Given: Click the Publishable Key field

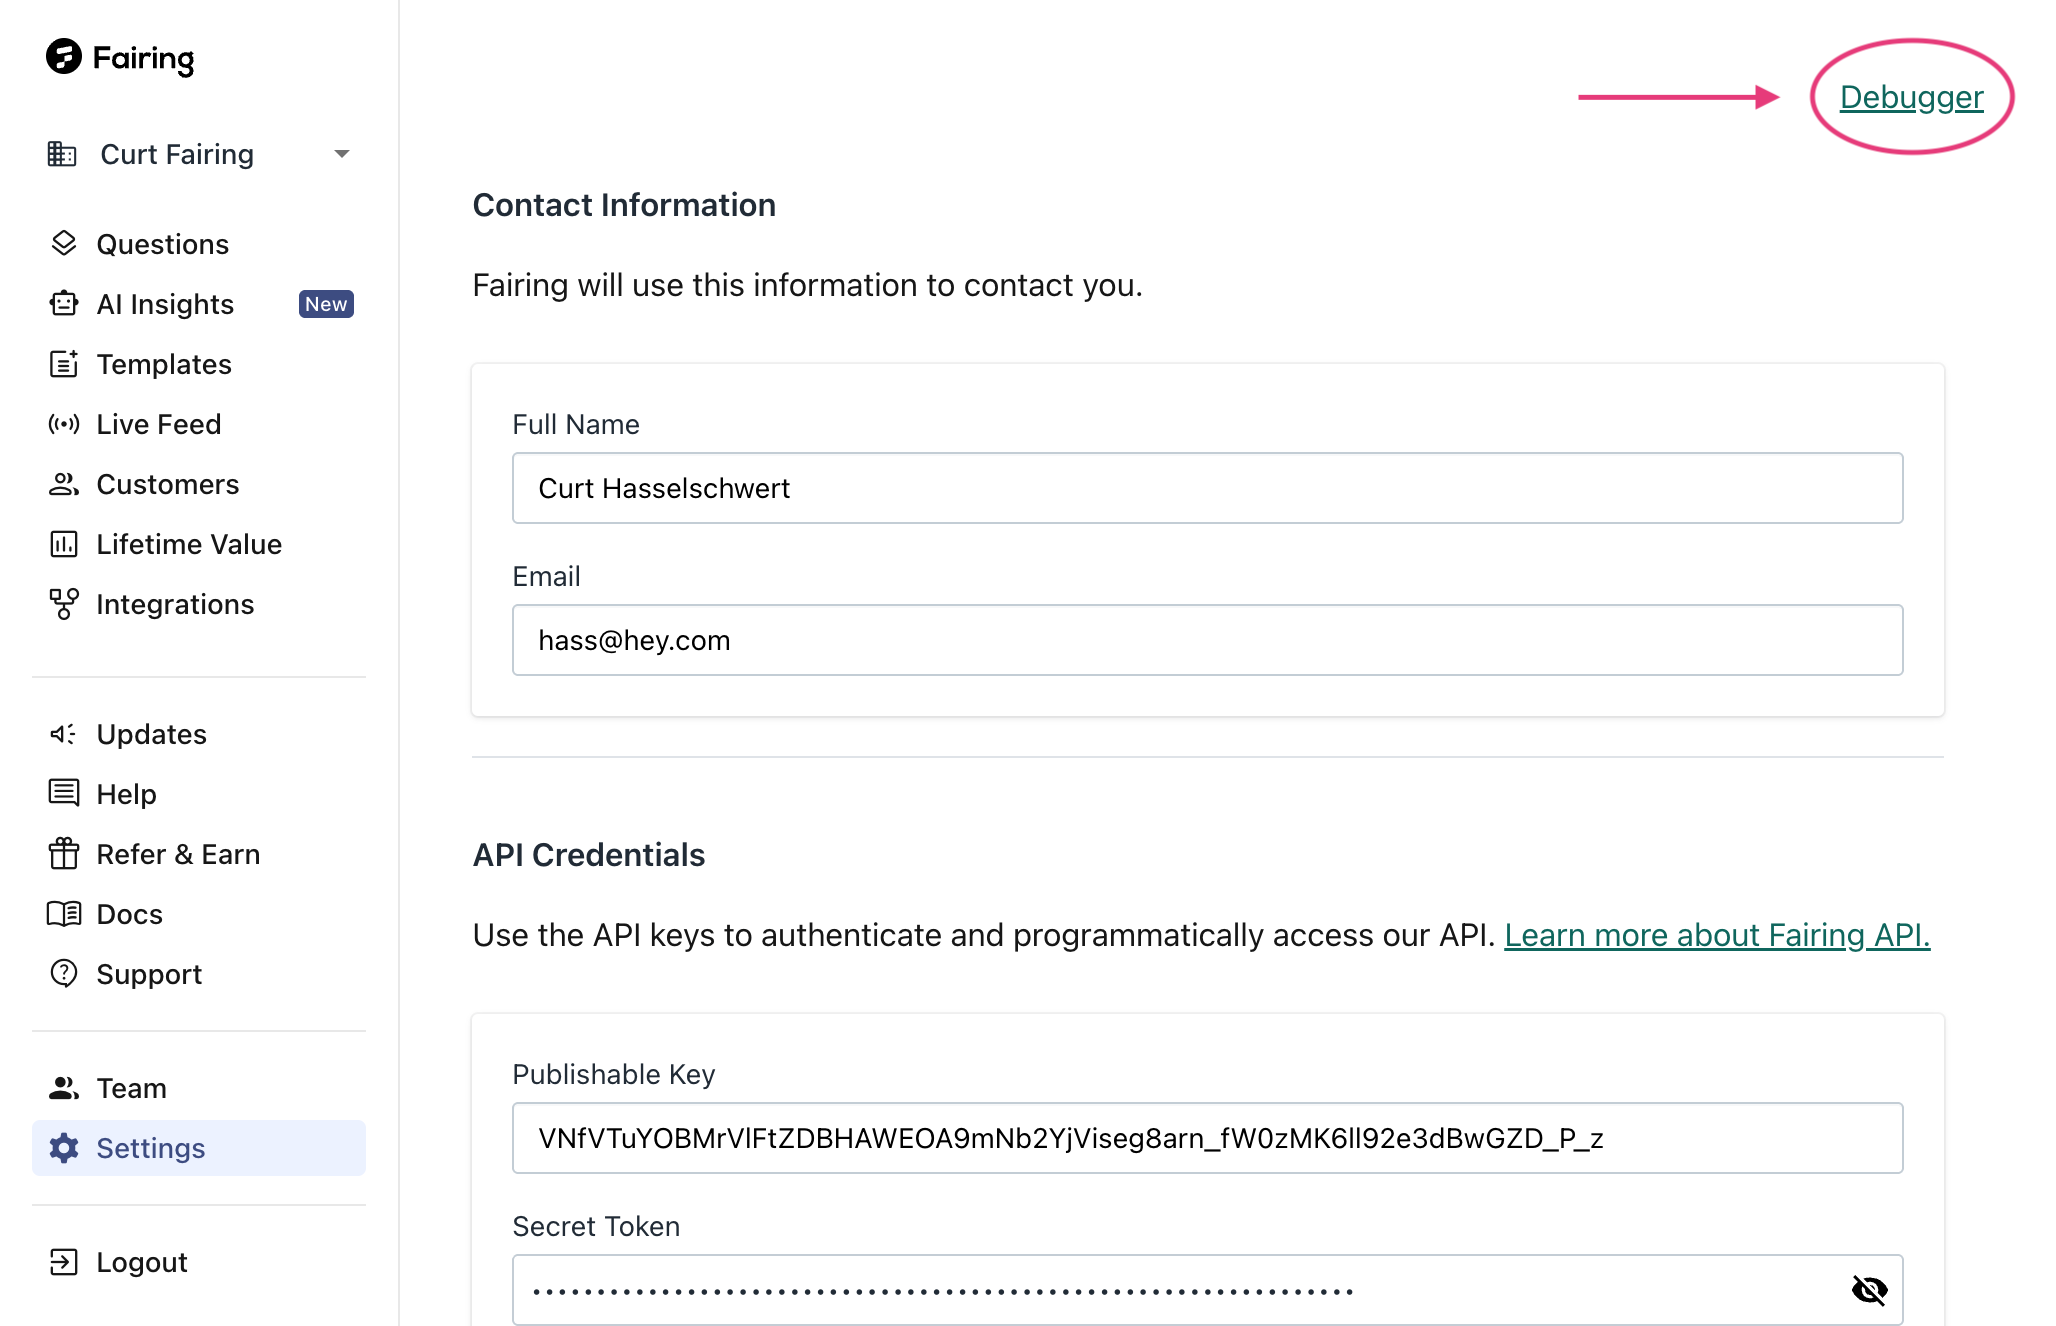Looking at the screenshot, I should (x=1207, y=1138).
